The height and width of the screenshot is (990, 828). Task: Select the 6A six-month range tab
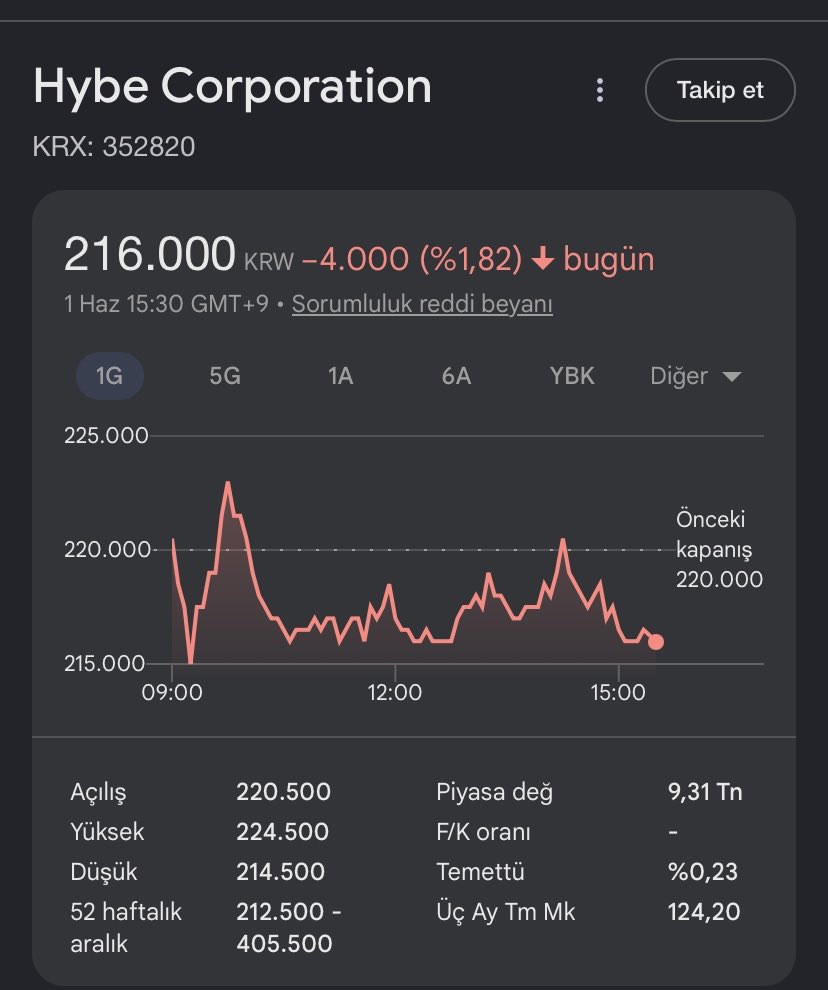[456, 376]
